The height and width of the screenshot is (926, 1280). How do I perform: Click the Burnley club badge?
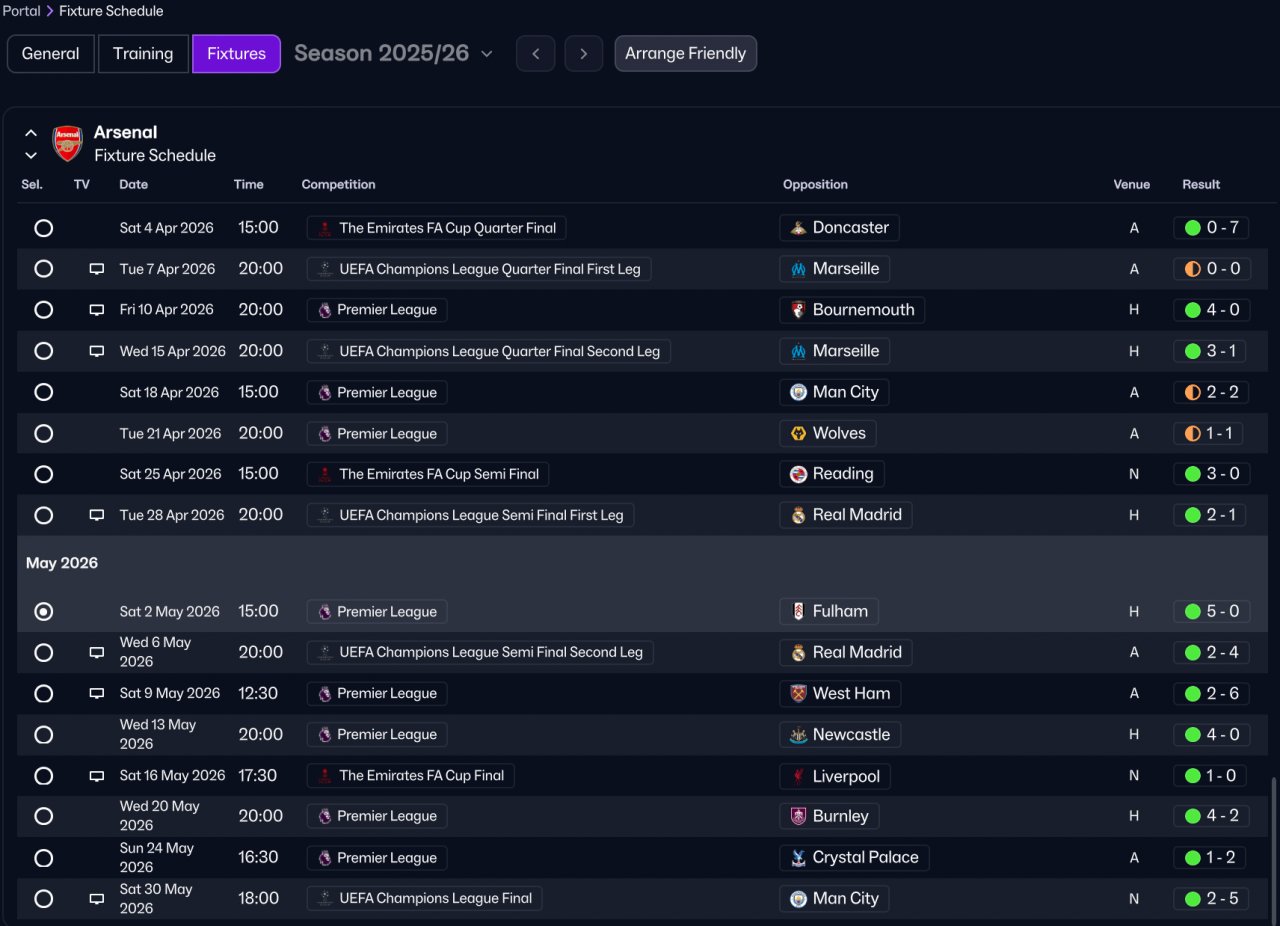pyautogui.click(x=798, y=816)
